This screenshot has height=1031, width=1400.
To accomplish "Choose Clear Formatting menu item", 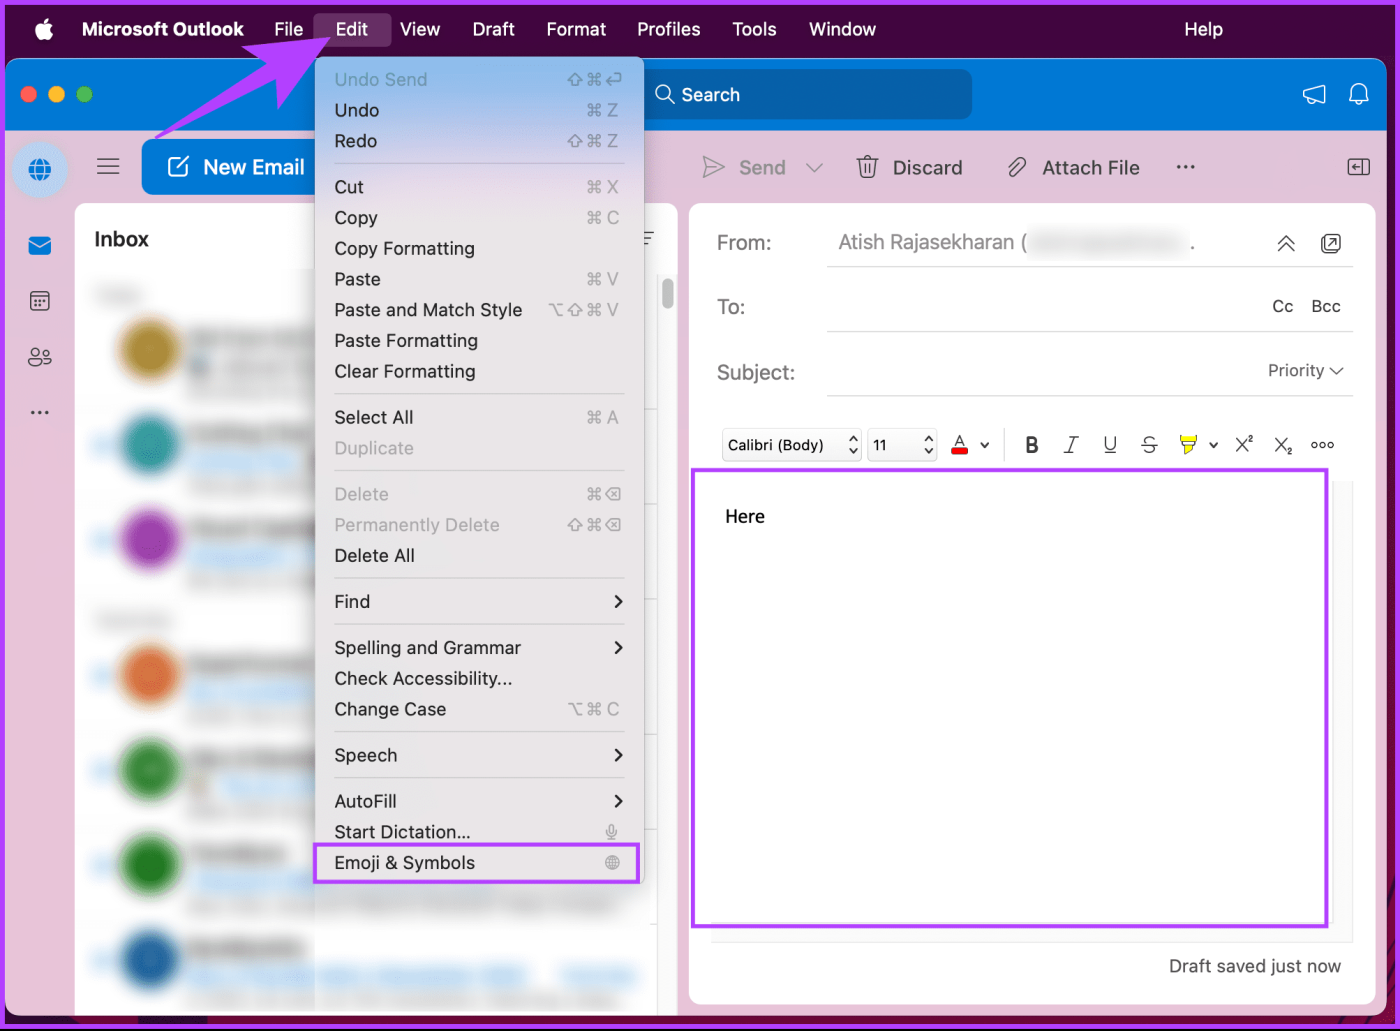I will (x=479, y=371).
